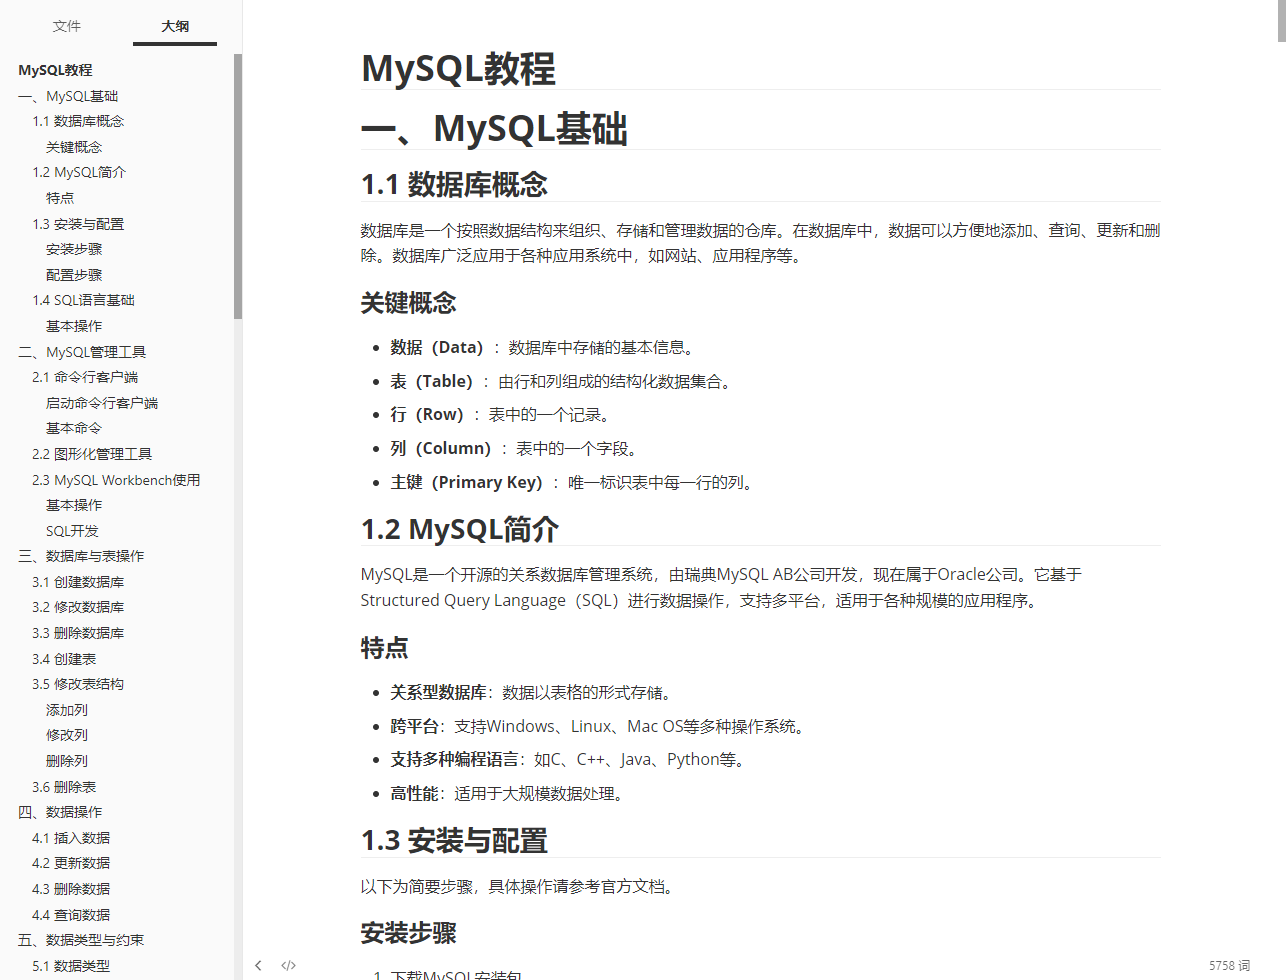This screenshot has width=1286, height=980.
Task: Click the document scrollbar thumb at top right
Action: (x=1281, y=20)
